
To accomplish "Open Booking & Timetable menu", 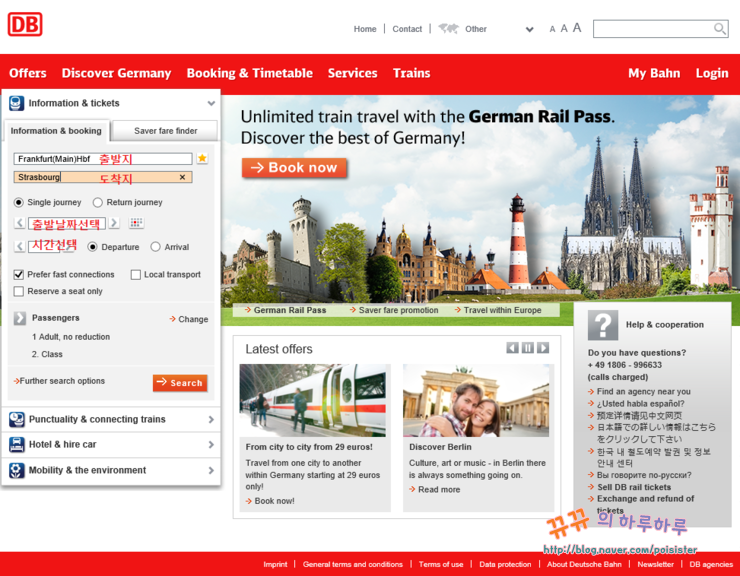I will coord(250,73).
